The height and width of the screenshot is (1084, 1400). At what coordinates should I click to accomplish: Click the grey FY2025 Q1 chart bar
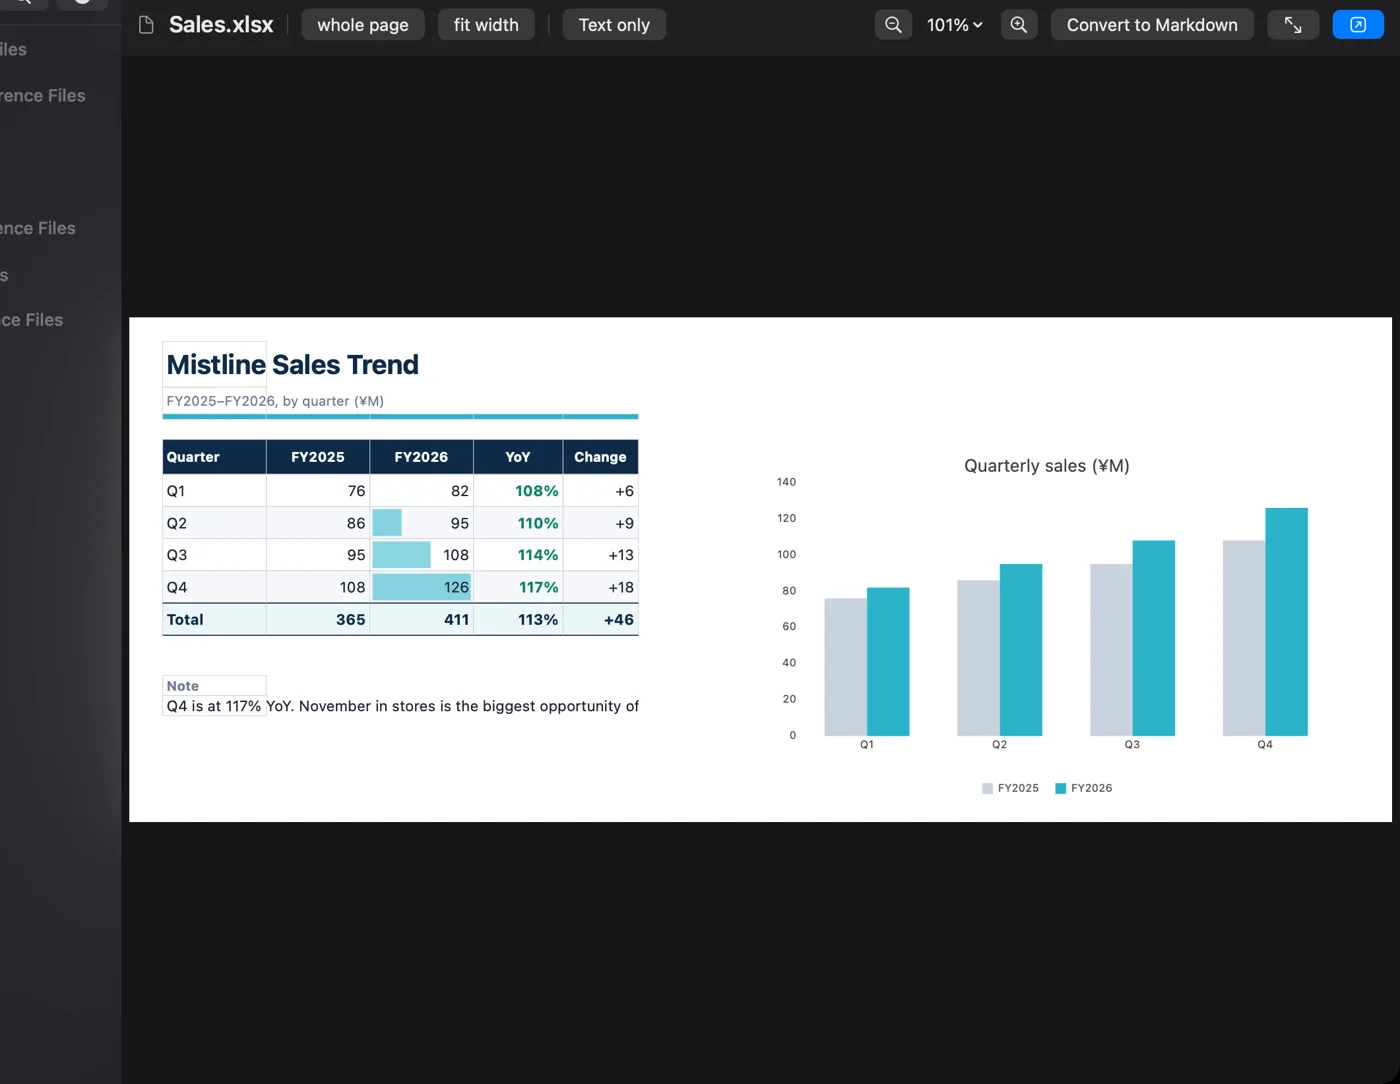(x=845, y=667)
